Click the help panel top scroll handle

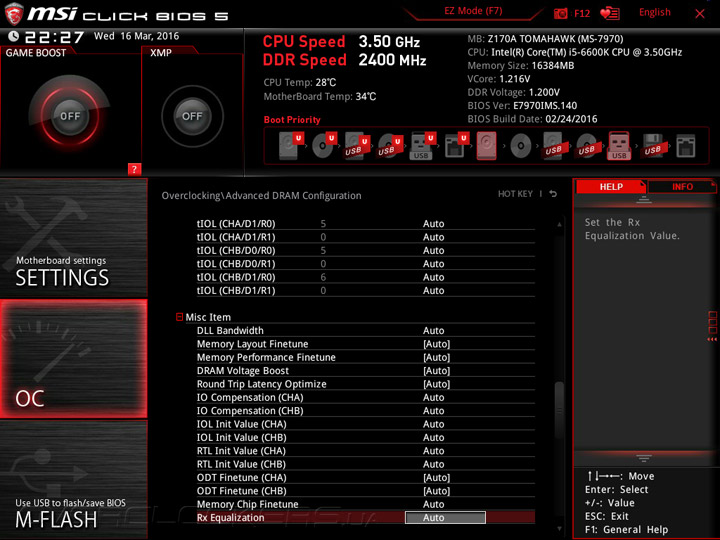pyautogui.click(x=644, y=200)
